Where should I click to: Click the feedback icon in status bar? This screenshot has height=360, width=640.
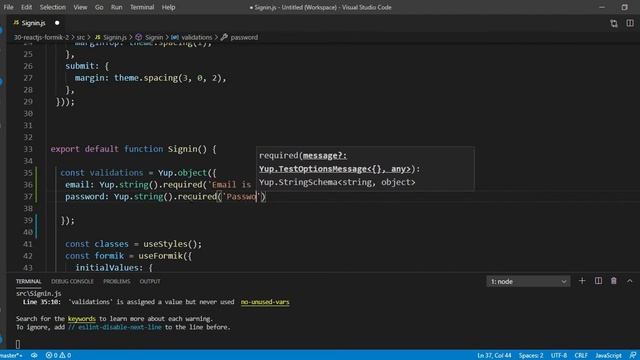[633, 356]
